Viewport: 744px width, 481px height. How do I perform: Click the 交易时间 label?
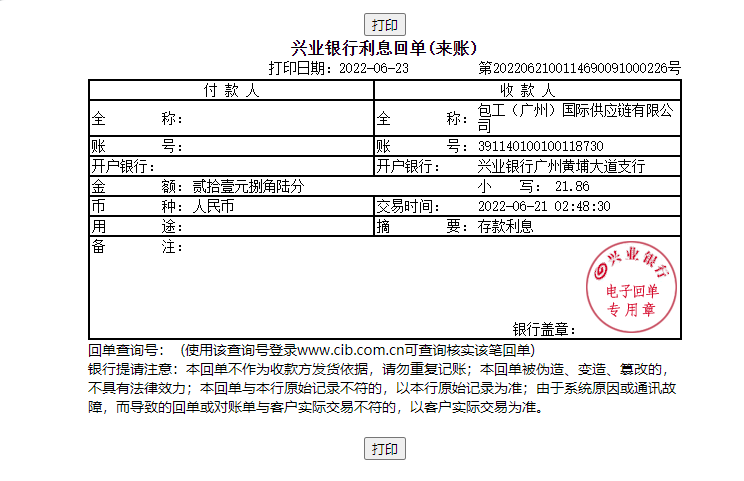coord(408,206)
